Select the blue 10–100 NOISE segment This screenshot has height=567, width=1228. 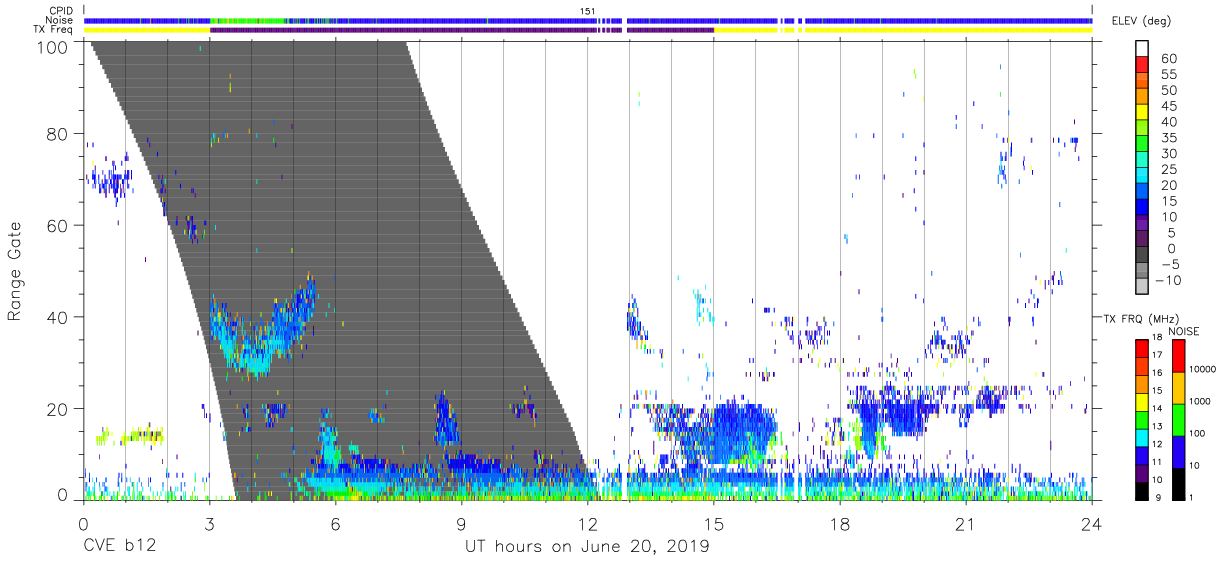point(1177,452)
